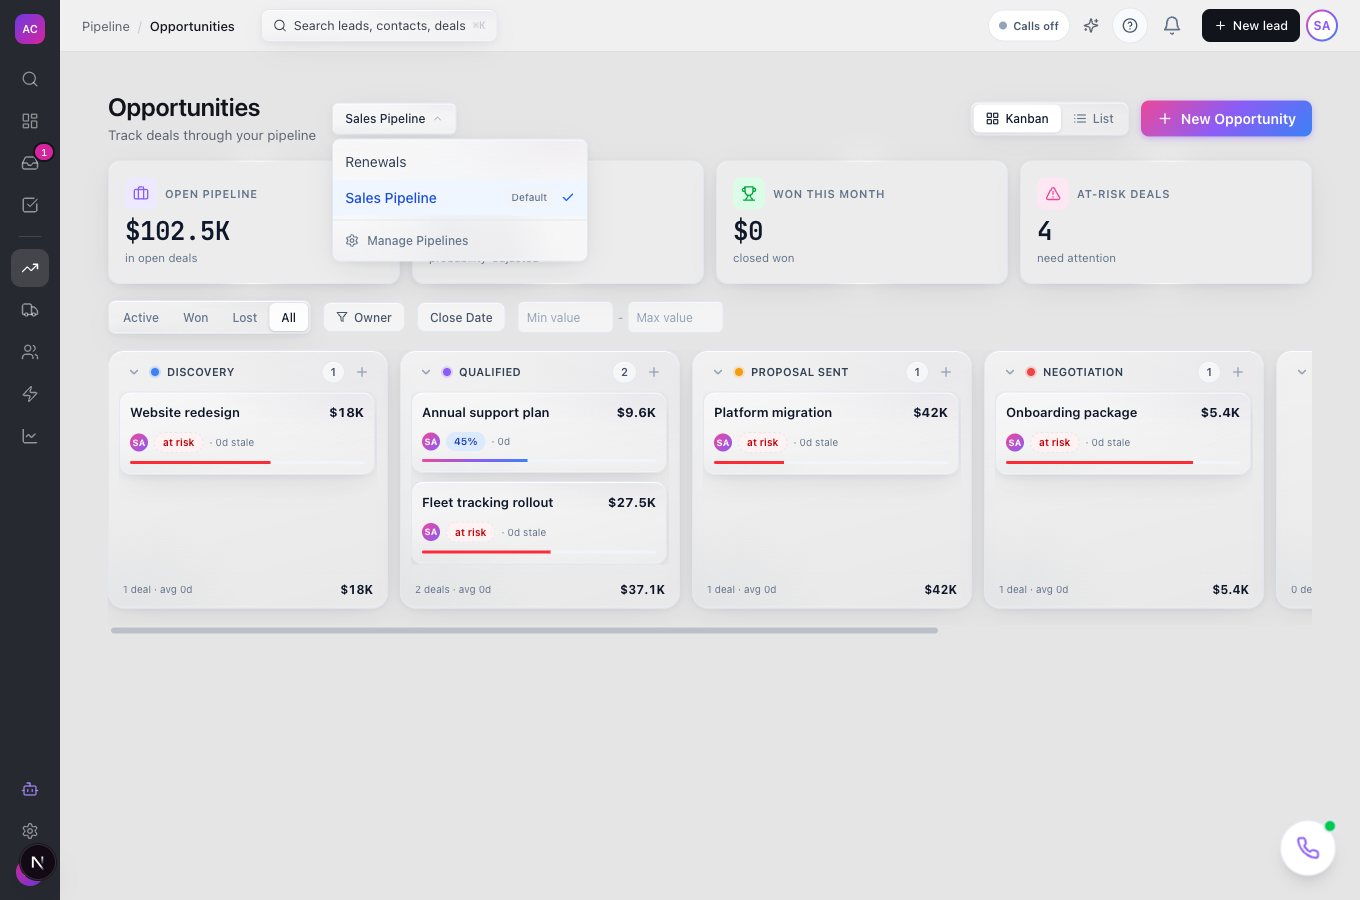Add a deal to the Proposal Sent column

pyautogui.click(x=946, y=372)
